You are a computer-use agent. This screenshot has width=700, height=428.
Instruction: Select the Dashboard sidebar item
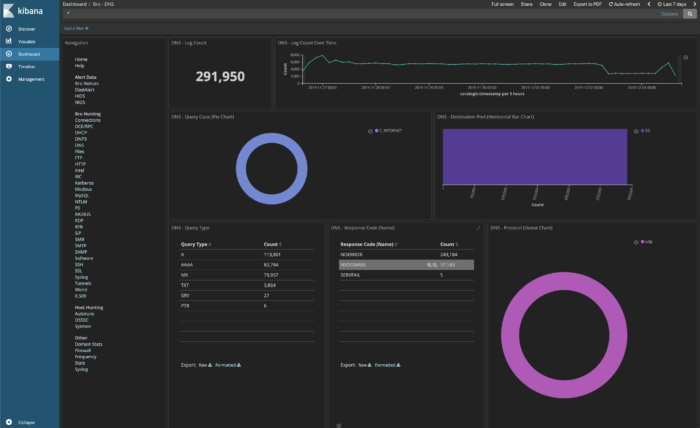click(29, 54)
